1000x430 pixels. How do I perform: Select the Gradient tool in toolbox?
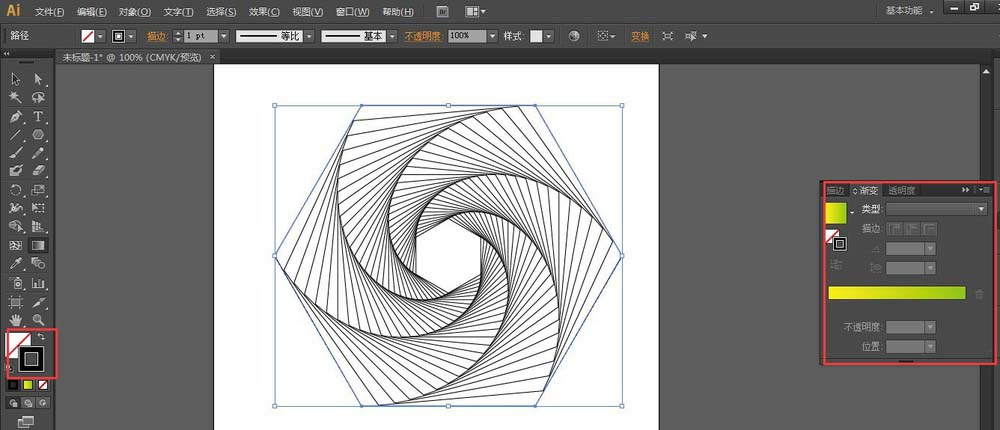coord(38,245)
